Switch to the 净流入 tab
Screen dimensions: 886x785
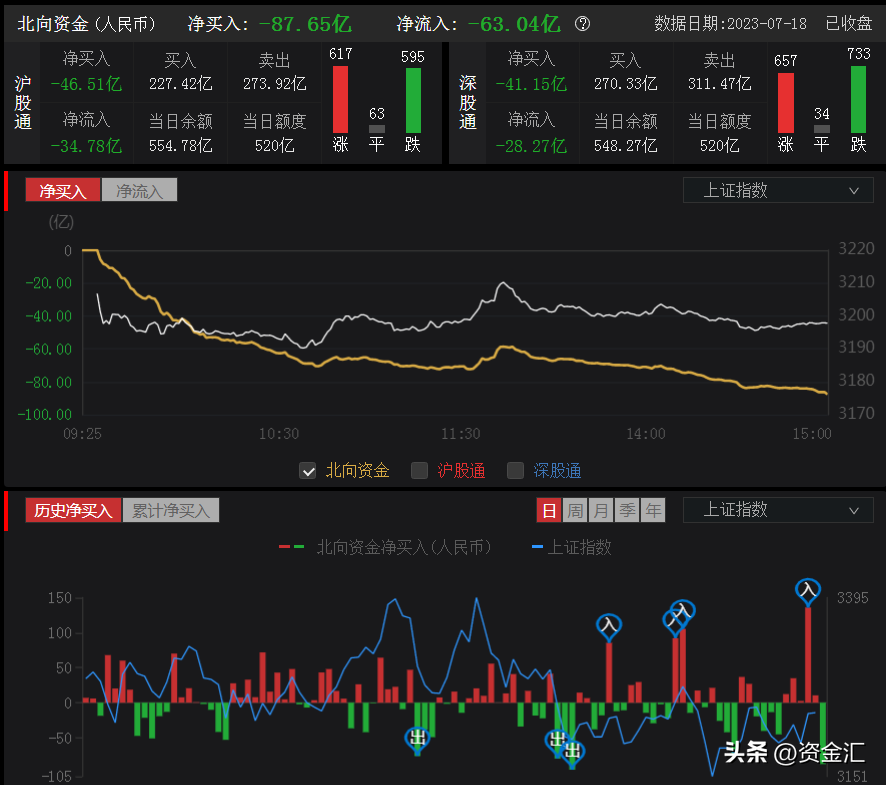click(x=139, y=190)
